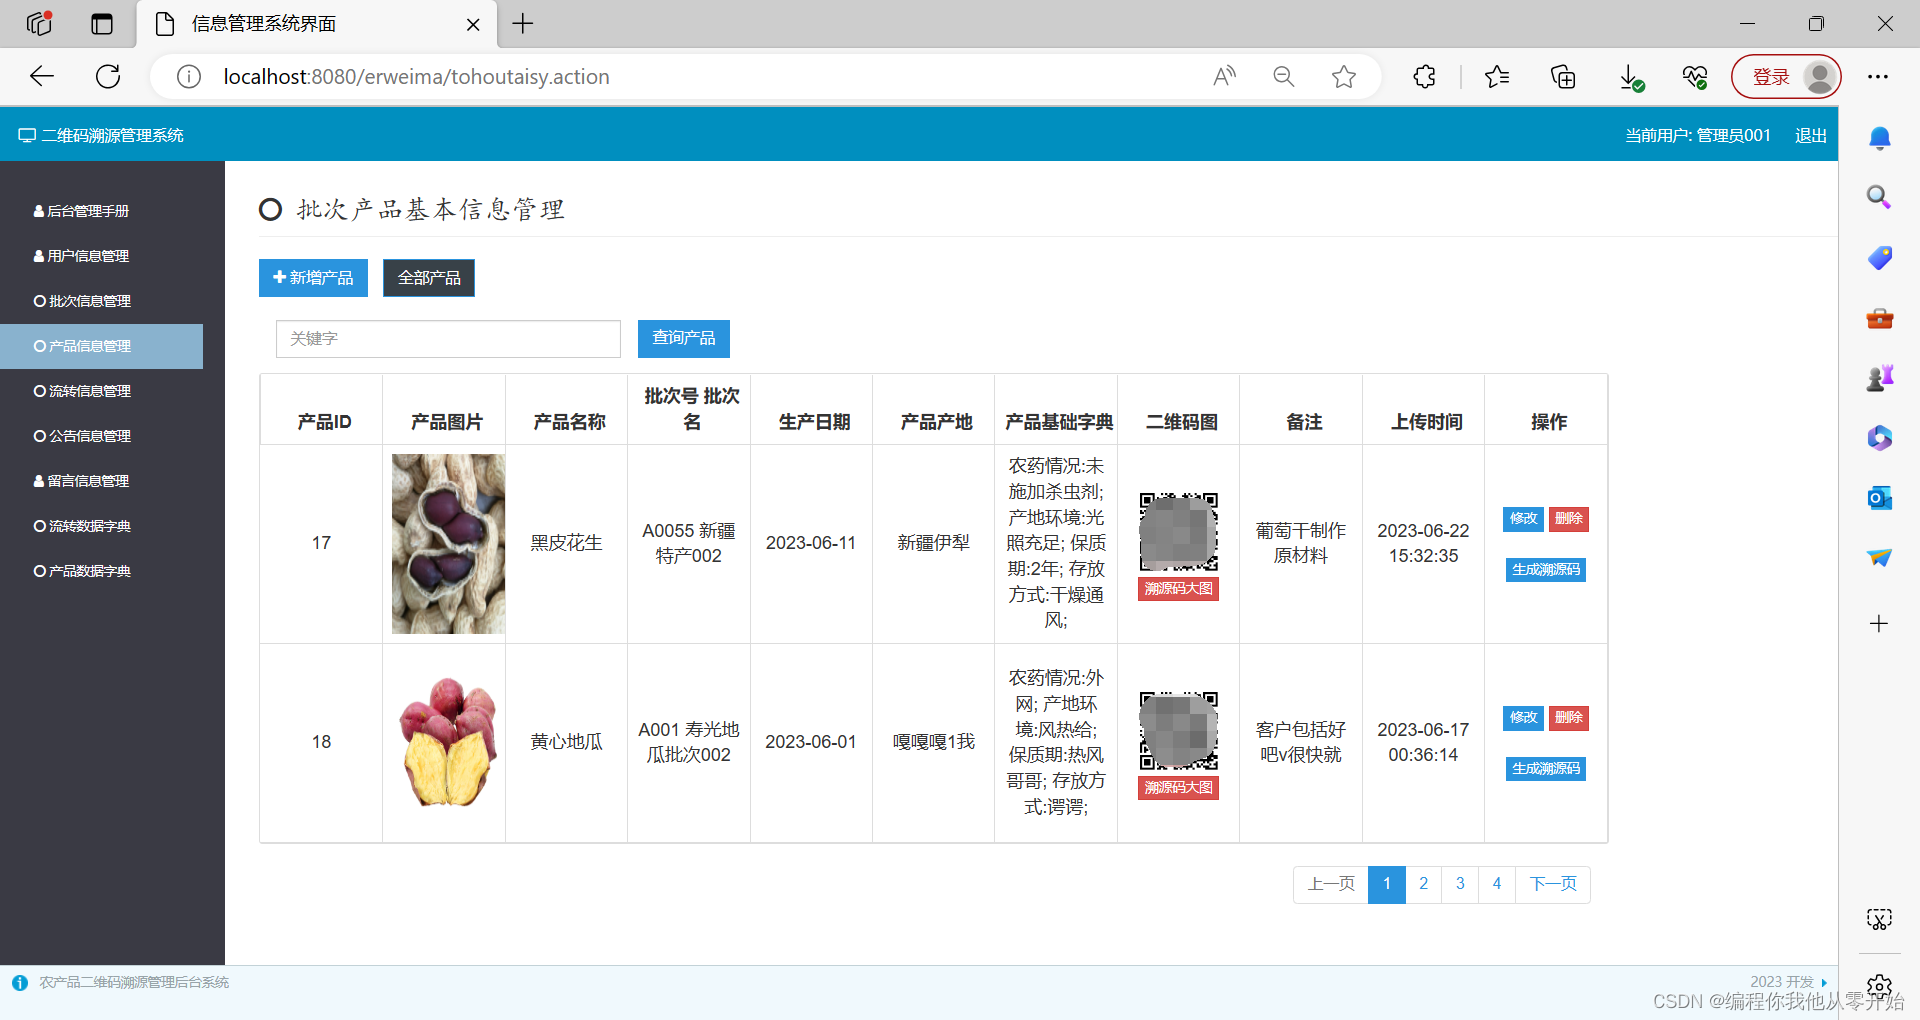
Task: Click the Extensions puzzle icon in the toolbar
Action: pyautogui.click(x=1424, y=76)
